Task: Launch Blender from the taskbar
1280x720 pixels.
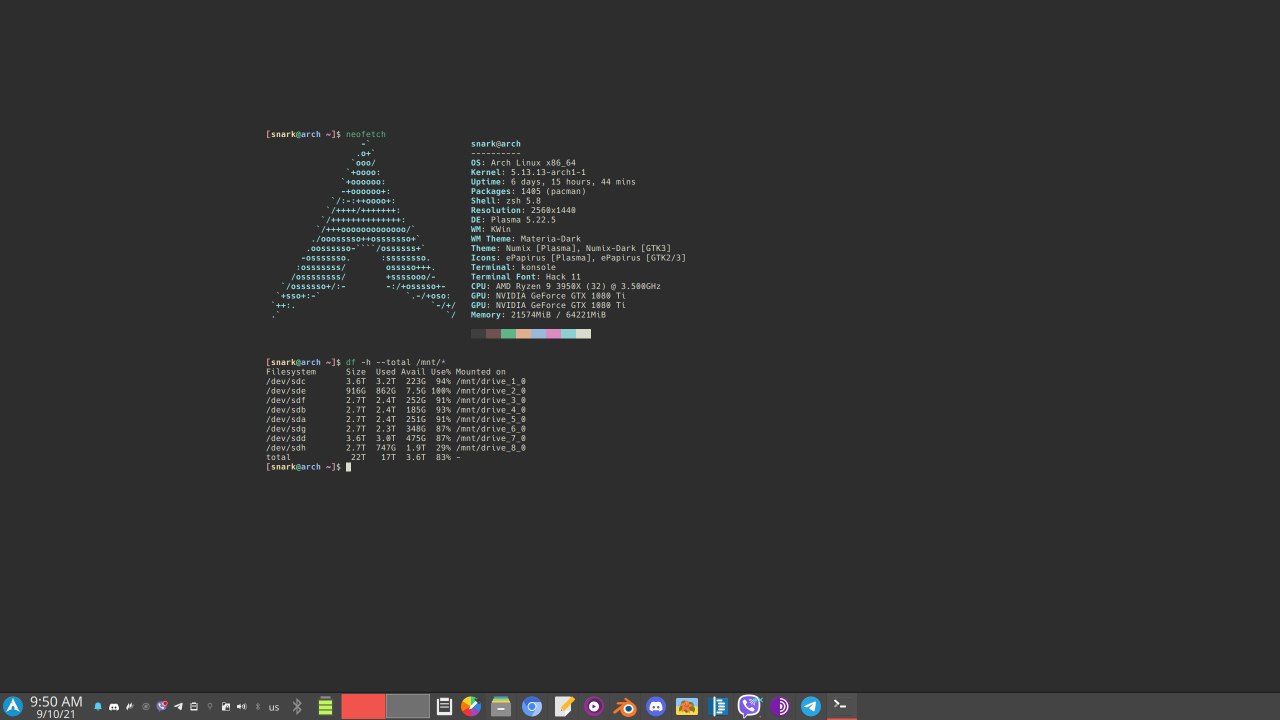Action: click(625, 707)
